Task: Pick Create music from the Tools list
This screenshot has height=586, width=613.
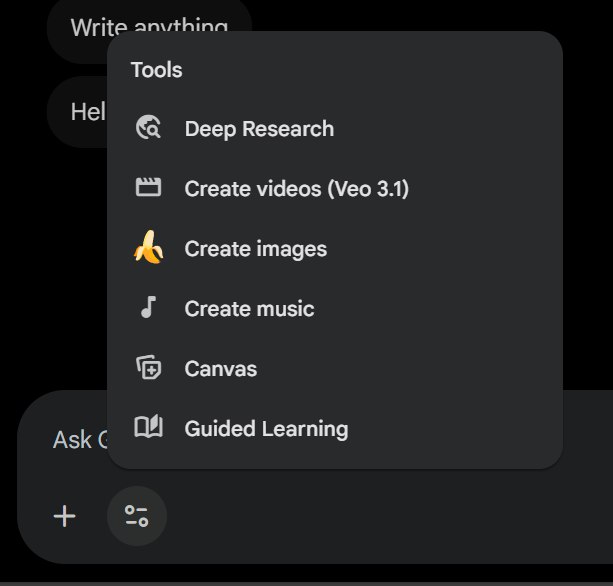Action: click(249, 309)
